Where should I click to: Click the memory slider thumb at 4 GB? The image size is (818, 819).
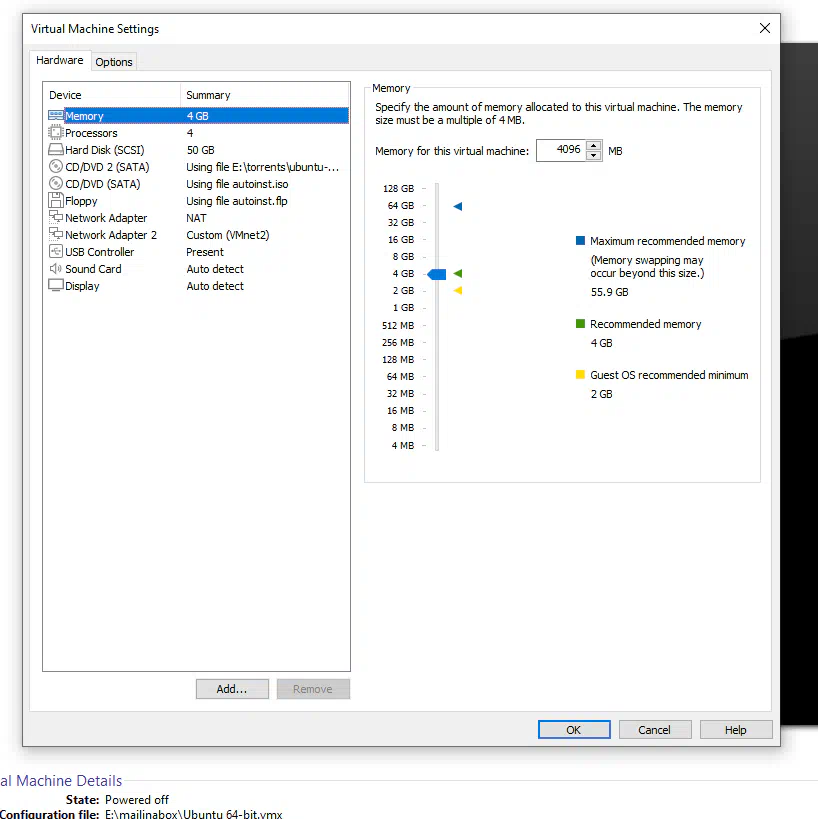tap(437, 274)
